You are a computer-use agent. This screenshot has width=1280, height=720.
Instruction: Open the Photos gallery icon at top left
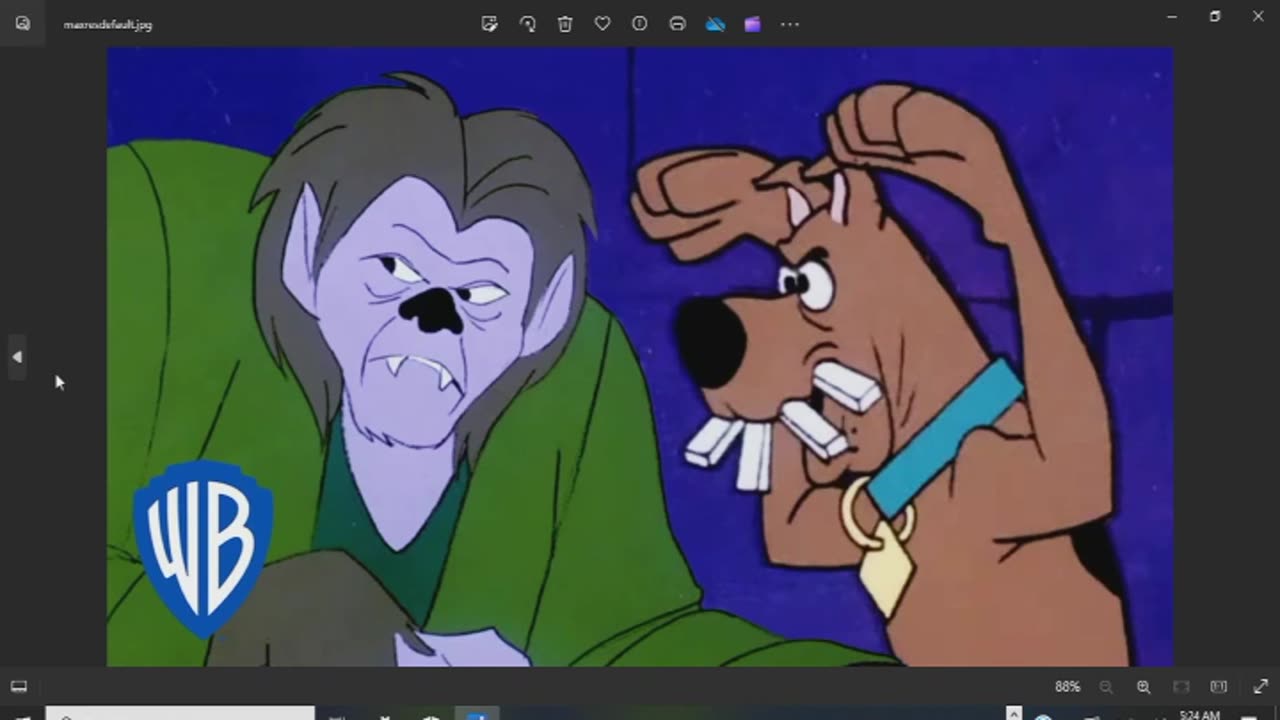click(23, 24)
